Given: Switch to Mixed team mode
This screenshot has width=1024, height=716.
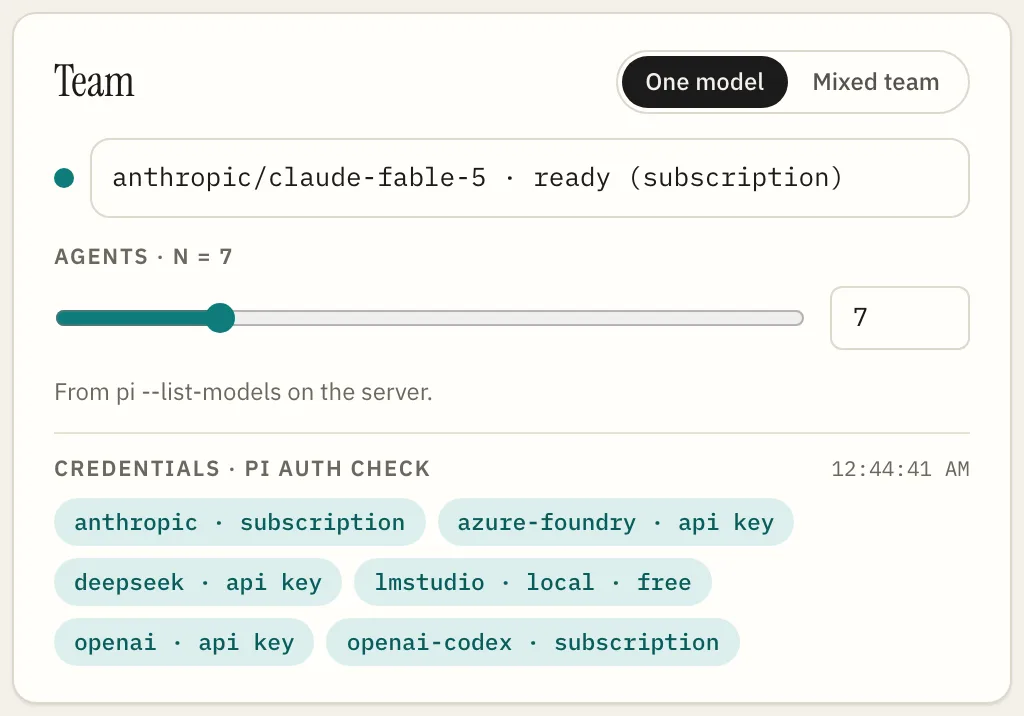Looking at the screenshot, I should click(876, 82).
